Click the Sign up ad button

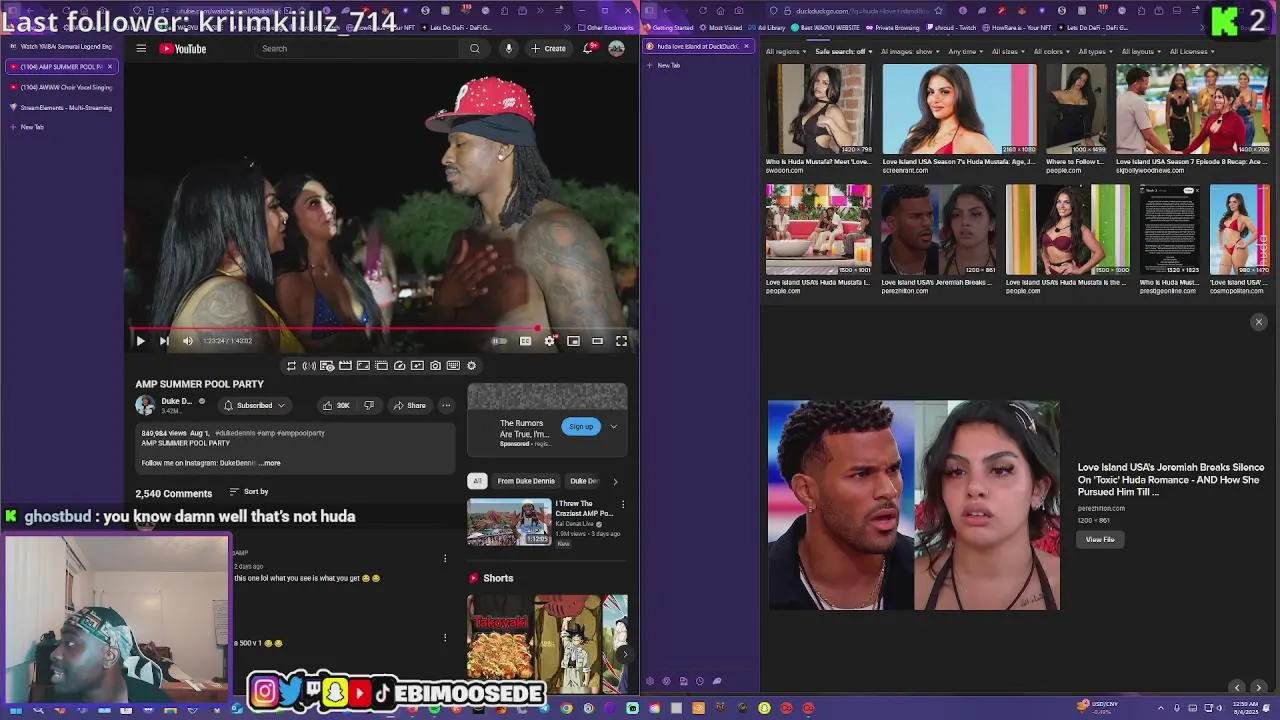[581, 427]
